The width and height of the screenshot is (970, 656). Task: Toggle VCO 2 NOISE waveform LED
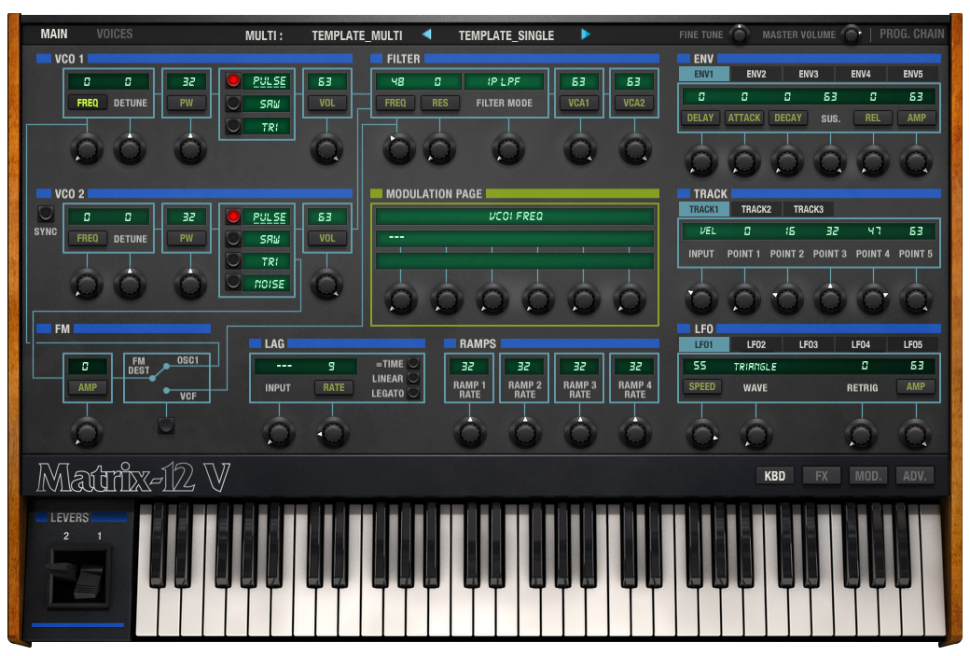[x=233, y=282]
